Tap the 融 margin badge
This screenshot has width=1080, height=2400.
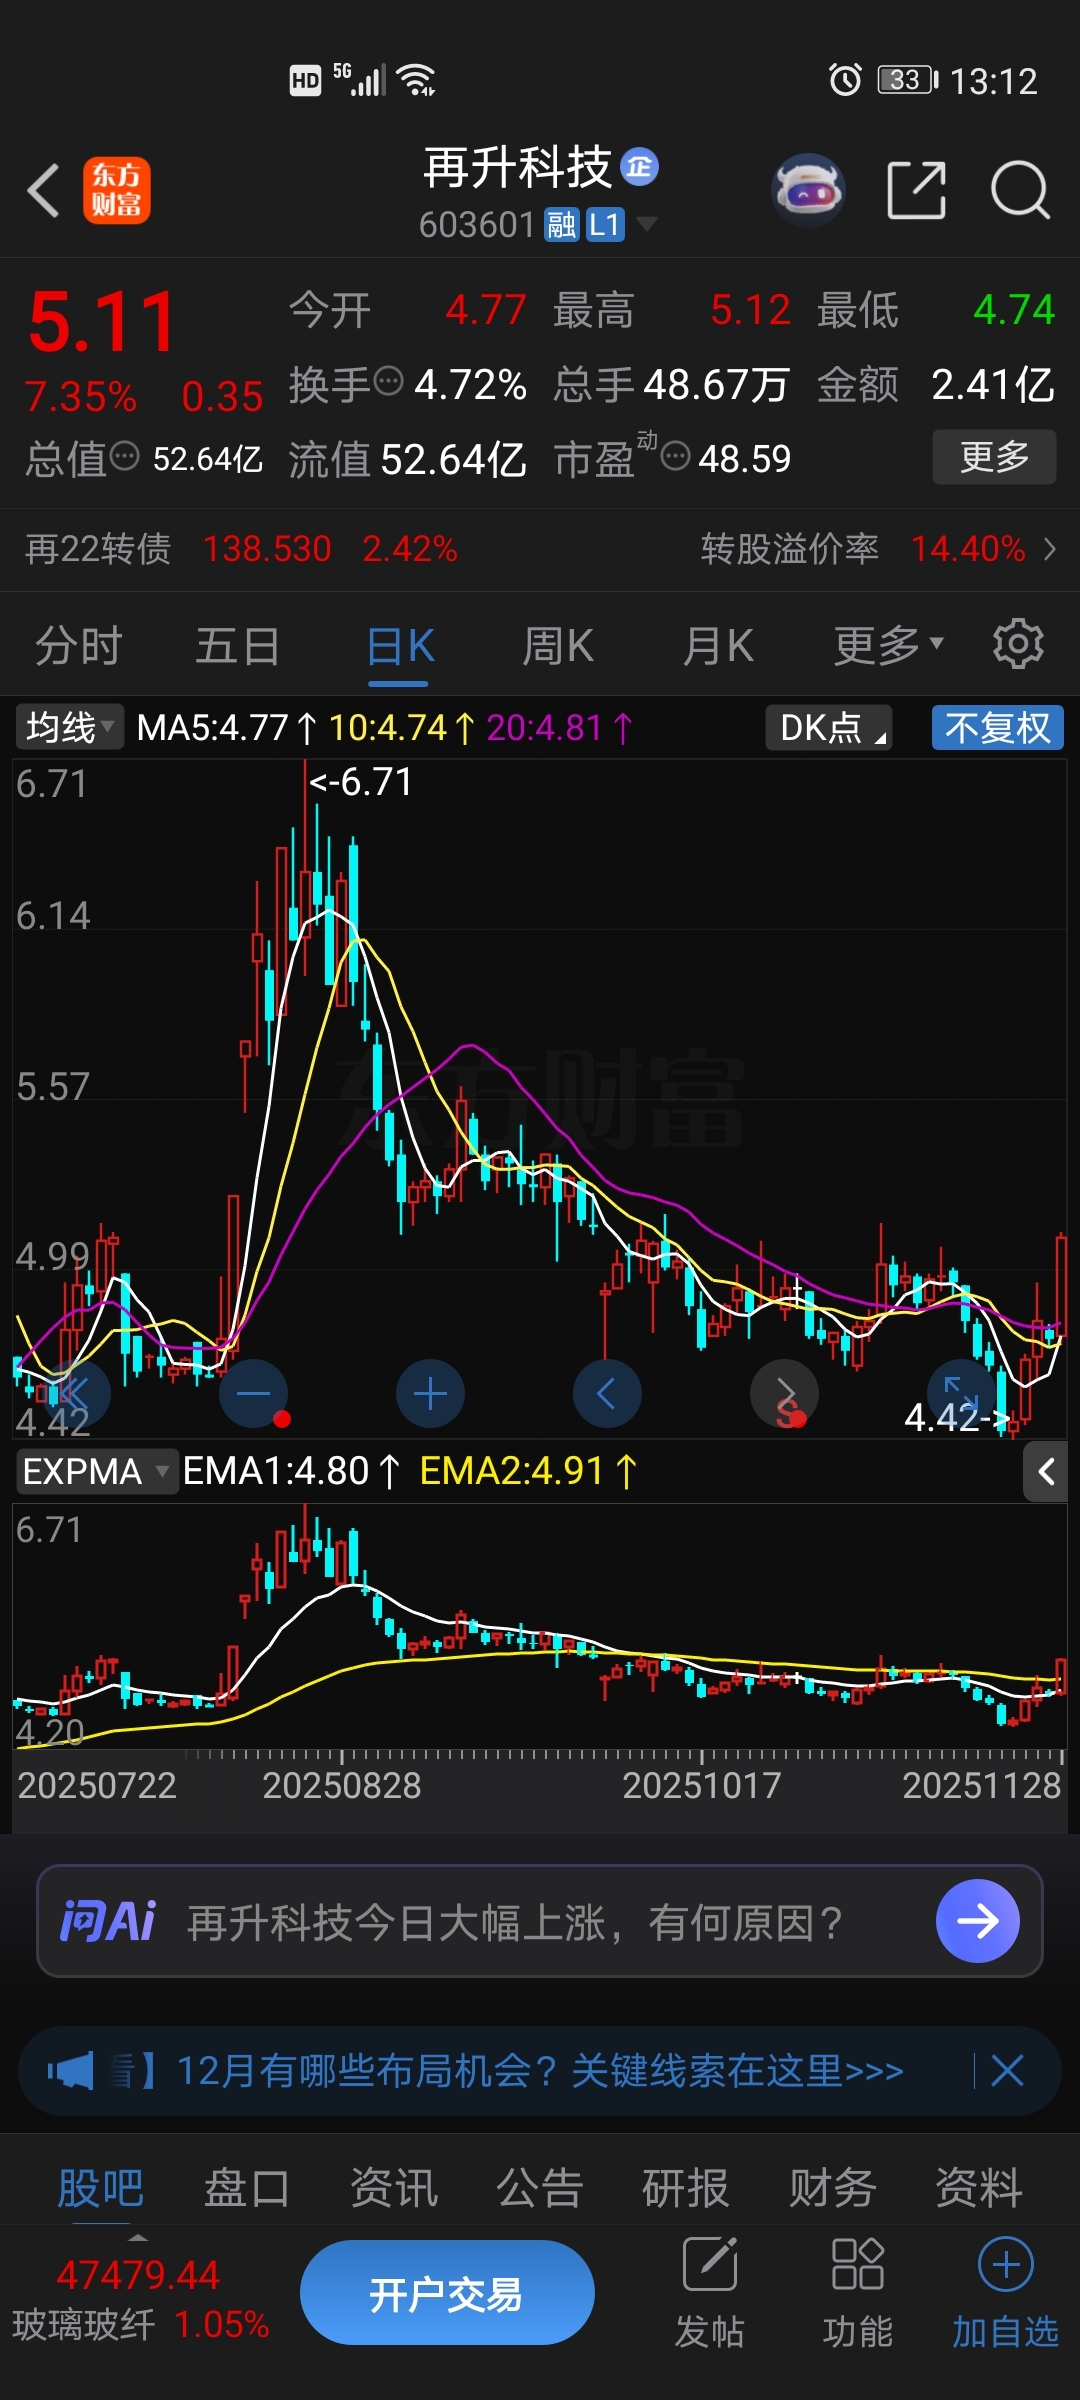[x=561, y=225]
